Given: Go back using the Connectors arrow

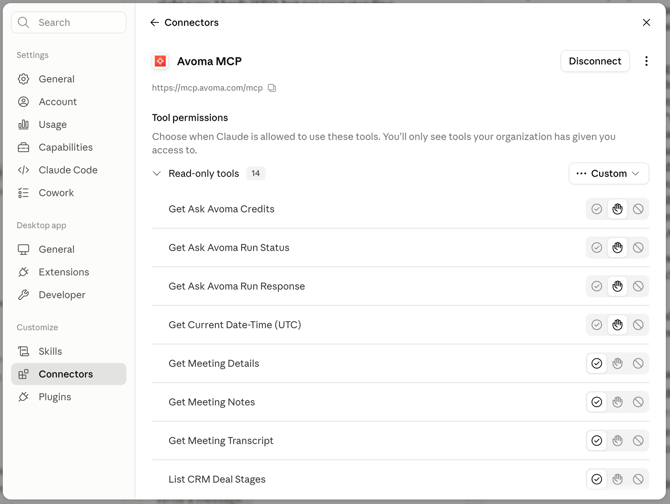Looking at the screenshot, I should click(155, 23).
